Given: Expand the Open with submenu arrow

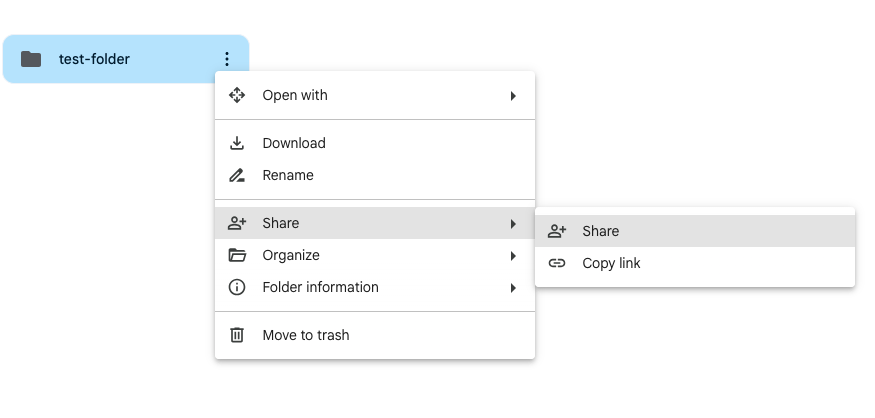Looking at the screenshot, I should point(513,96).
